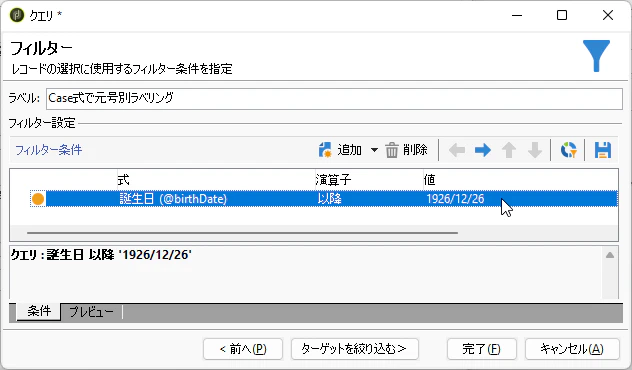Click the blue right arrow icon

[x=482, y=150]
